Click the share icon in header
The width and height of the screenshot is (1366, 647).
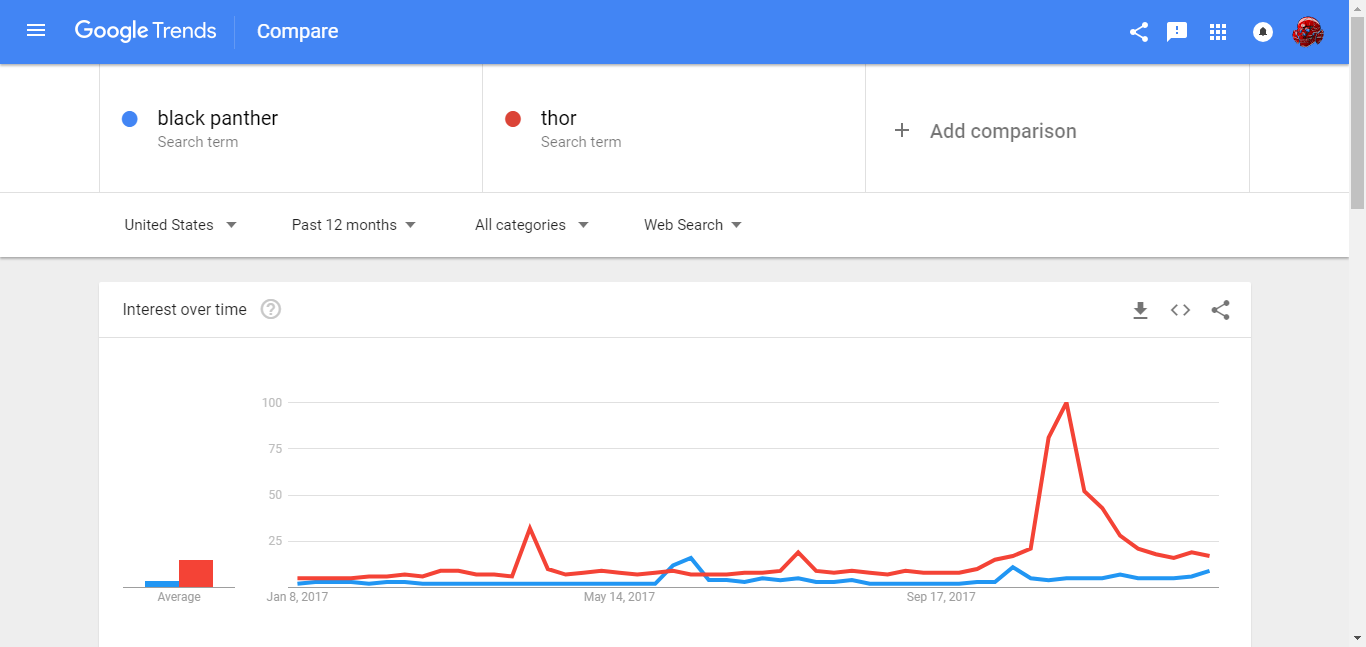pyautogui.click(x=1138, y=32)
